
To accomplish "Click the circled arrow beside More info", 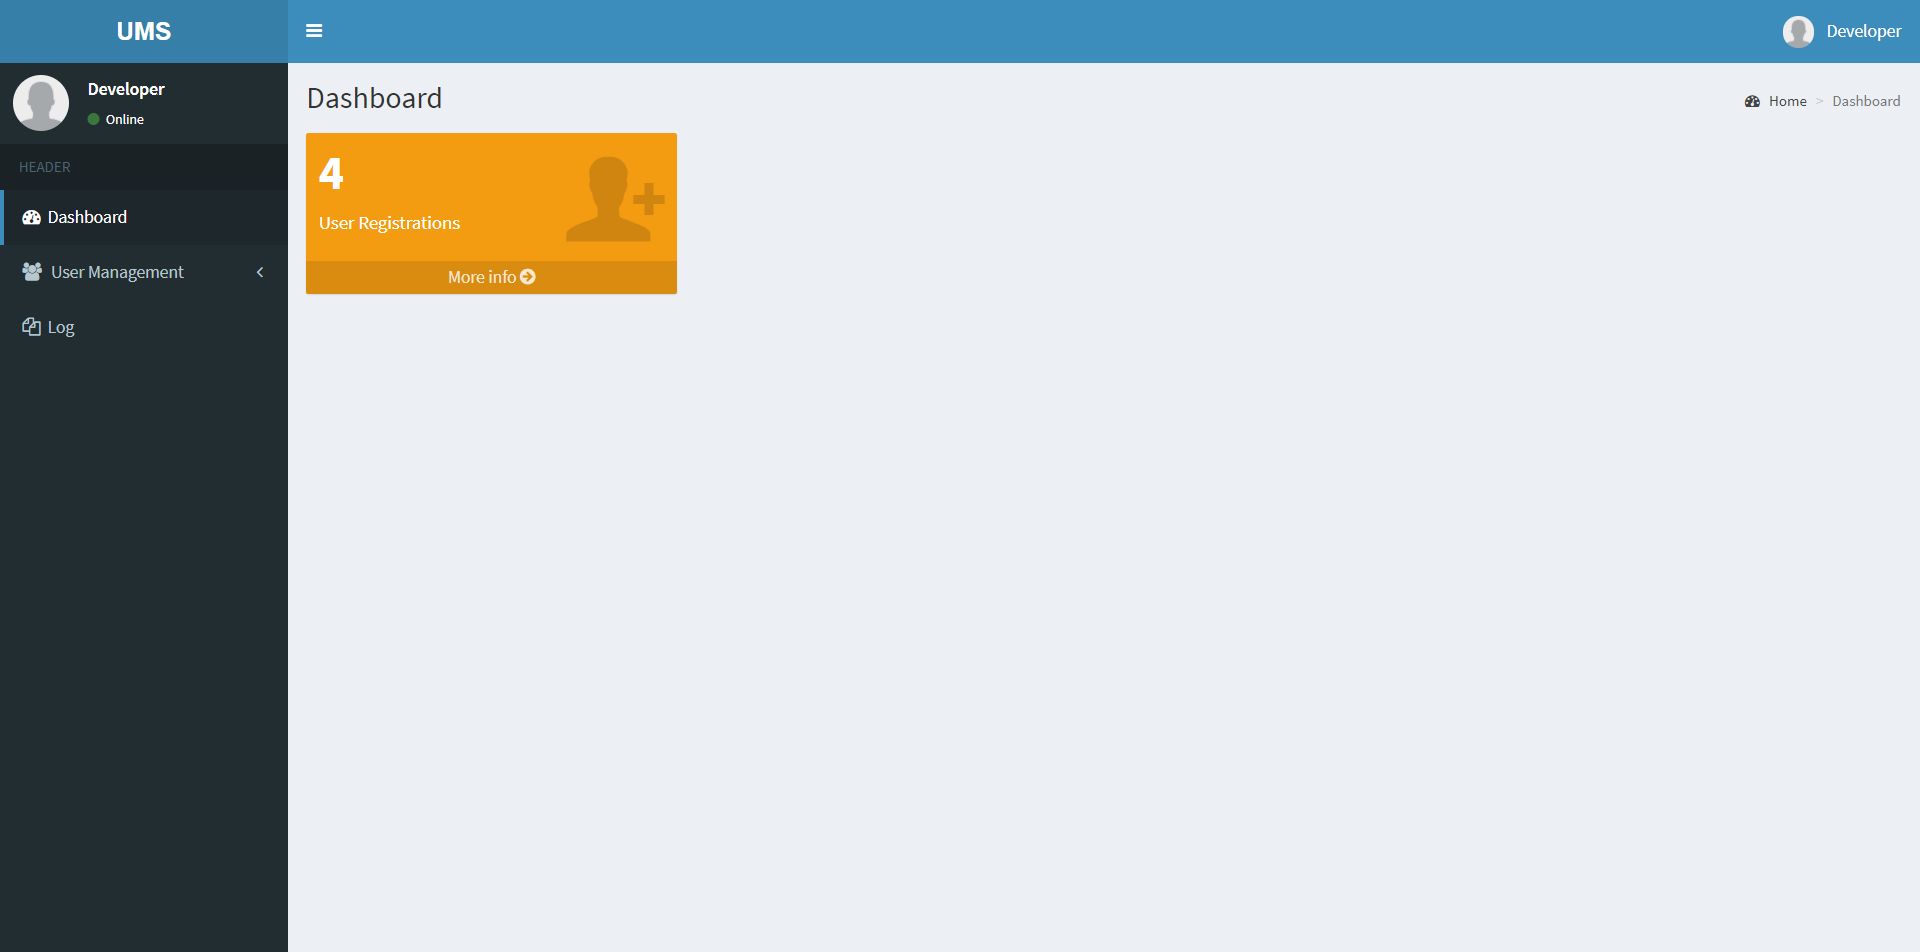I will pos(528,277).
